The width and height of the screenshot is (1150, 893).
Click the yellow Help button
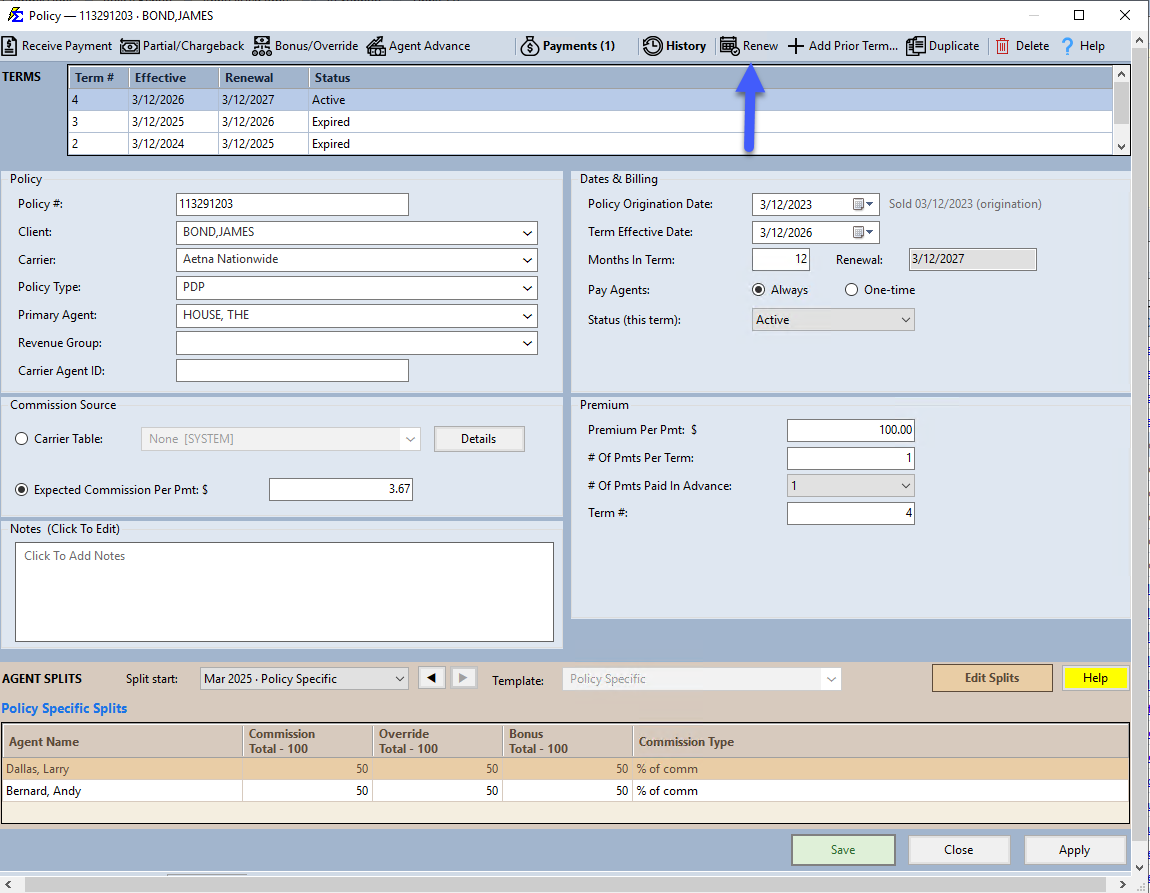pos(1095,678)
